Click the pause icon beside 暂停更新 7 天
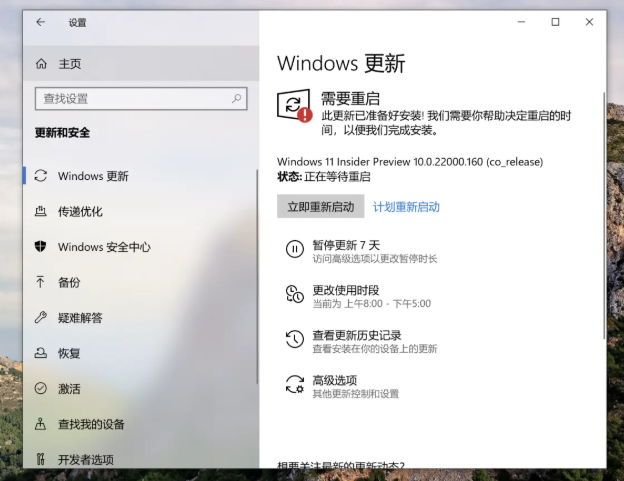This screenshot has height=481, width=624. click(x=294, y=249)
